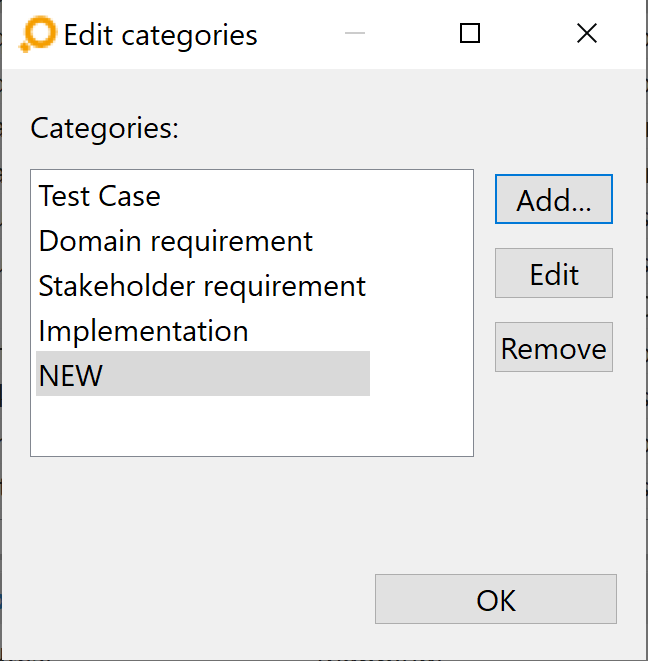Click white list space right of Test Case
Viewport: 648px width, 661px height.
316,196
